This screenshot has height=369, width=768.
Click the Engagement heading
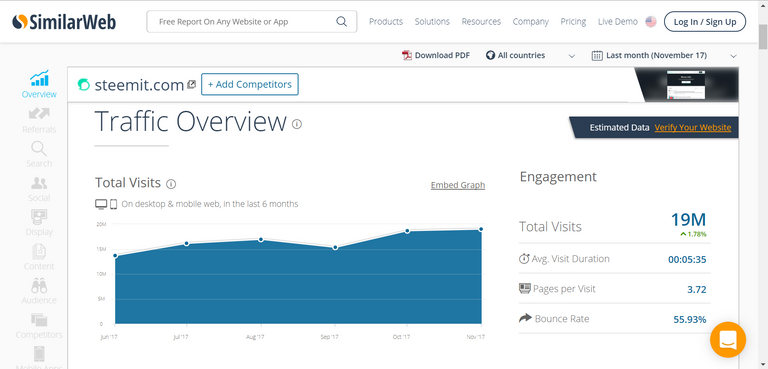pos(558,176)
